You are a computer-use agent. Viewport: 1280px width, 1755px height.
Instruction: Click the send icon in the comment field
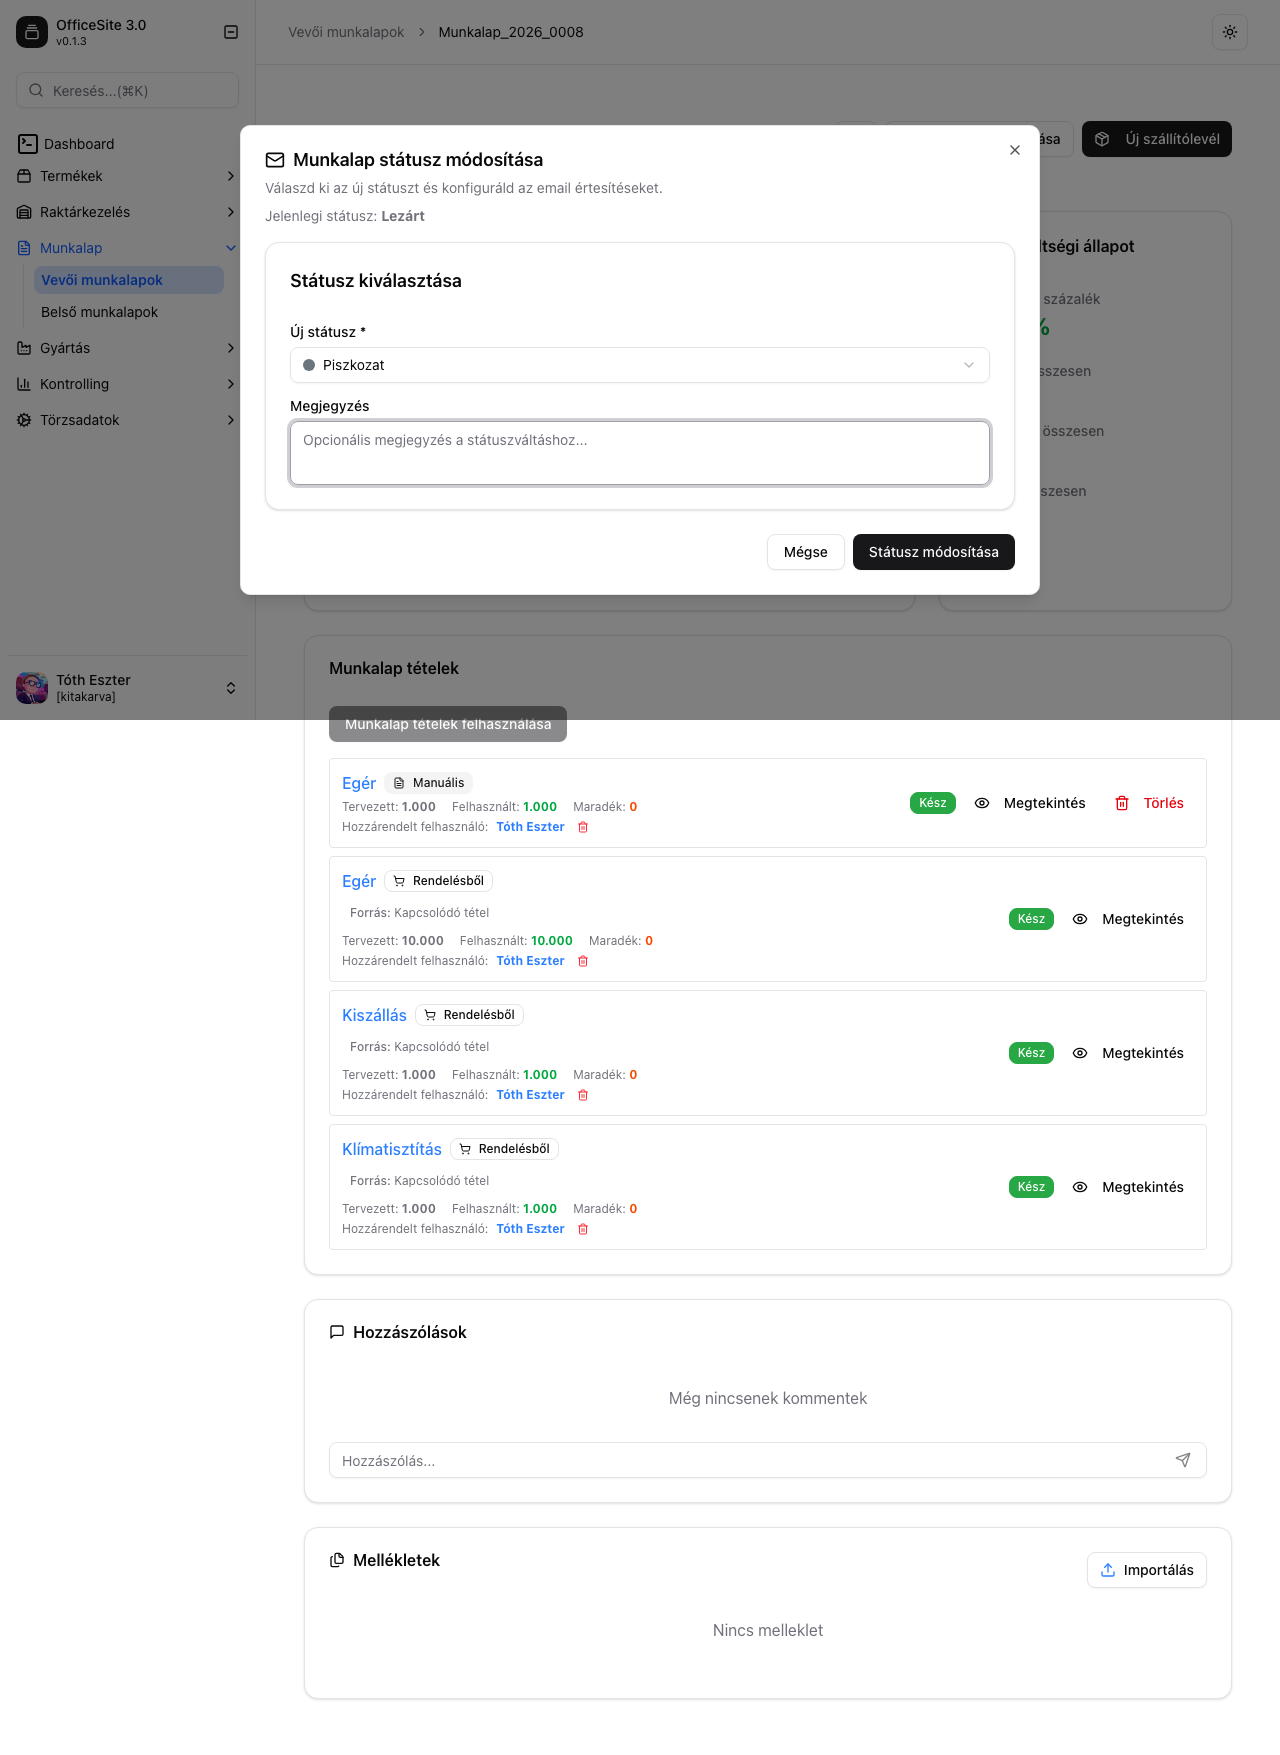pos(1183,1460)
